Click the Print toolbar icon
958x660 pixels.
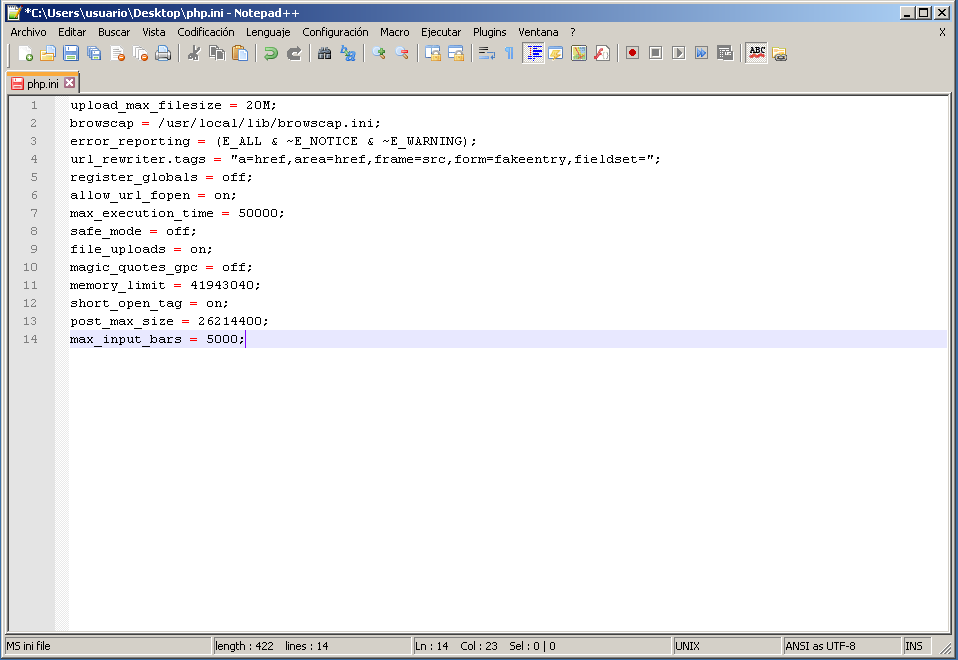tap(163, 53)
